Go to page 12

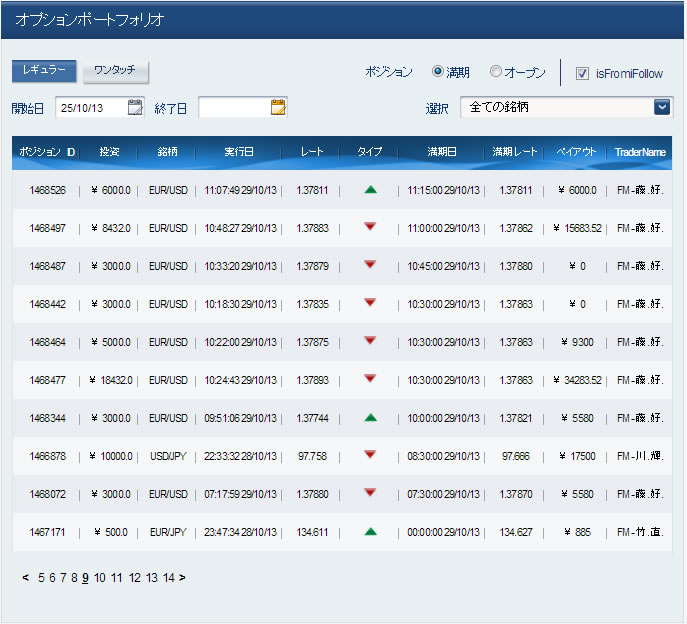tap(135, 578)
